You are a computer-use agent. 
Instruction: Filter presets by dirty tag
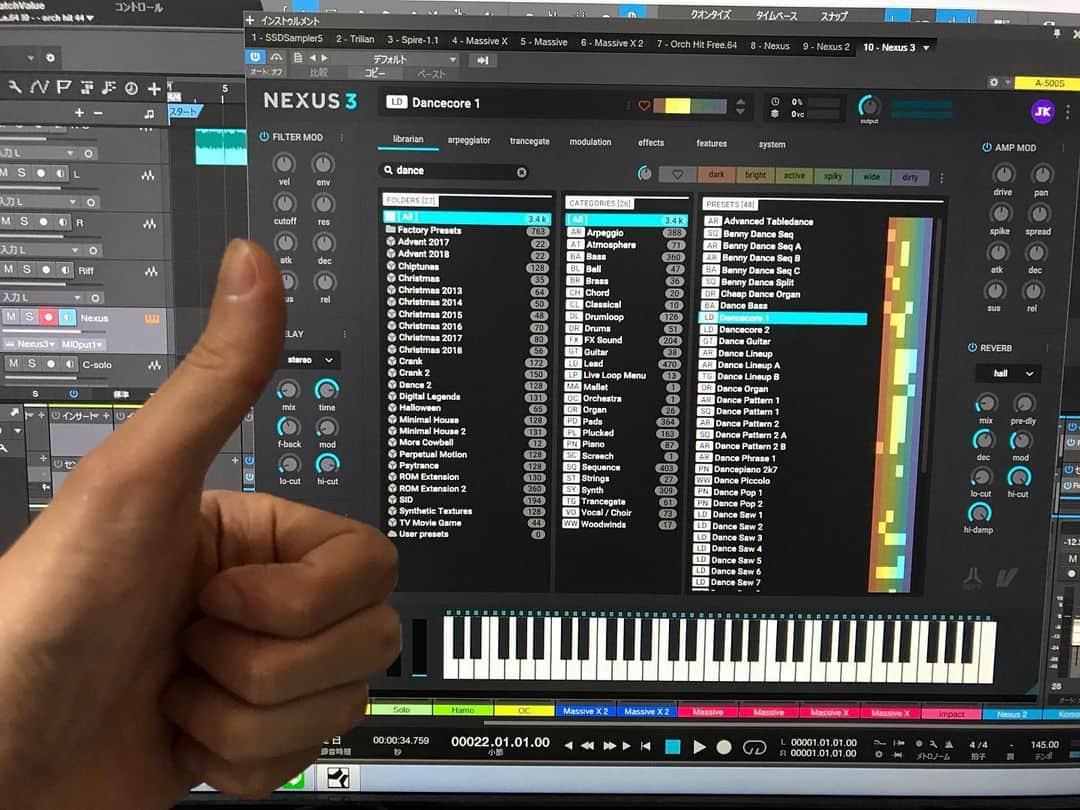pyautogui.click(x=910, y=178)
